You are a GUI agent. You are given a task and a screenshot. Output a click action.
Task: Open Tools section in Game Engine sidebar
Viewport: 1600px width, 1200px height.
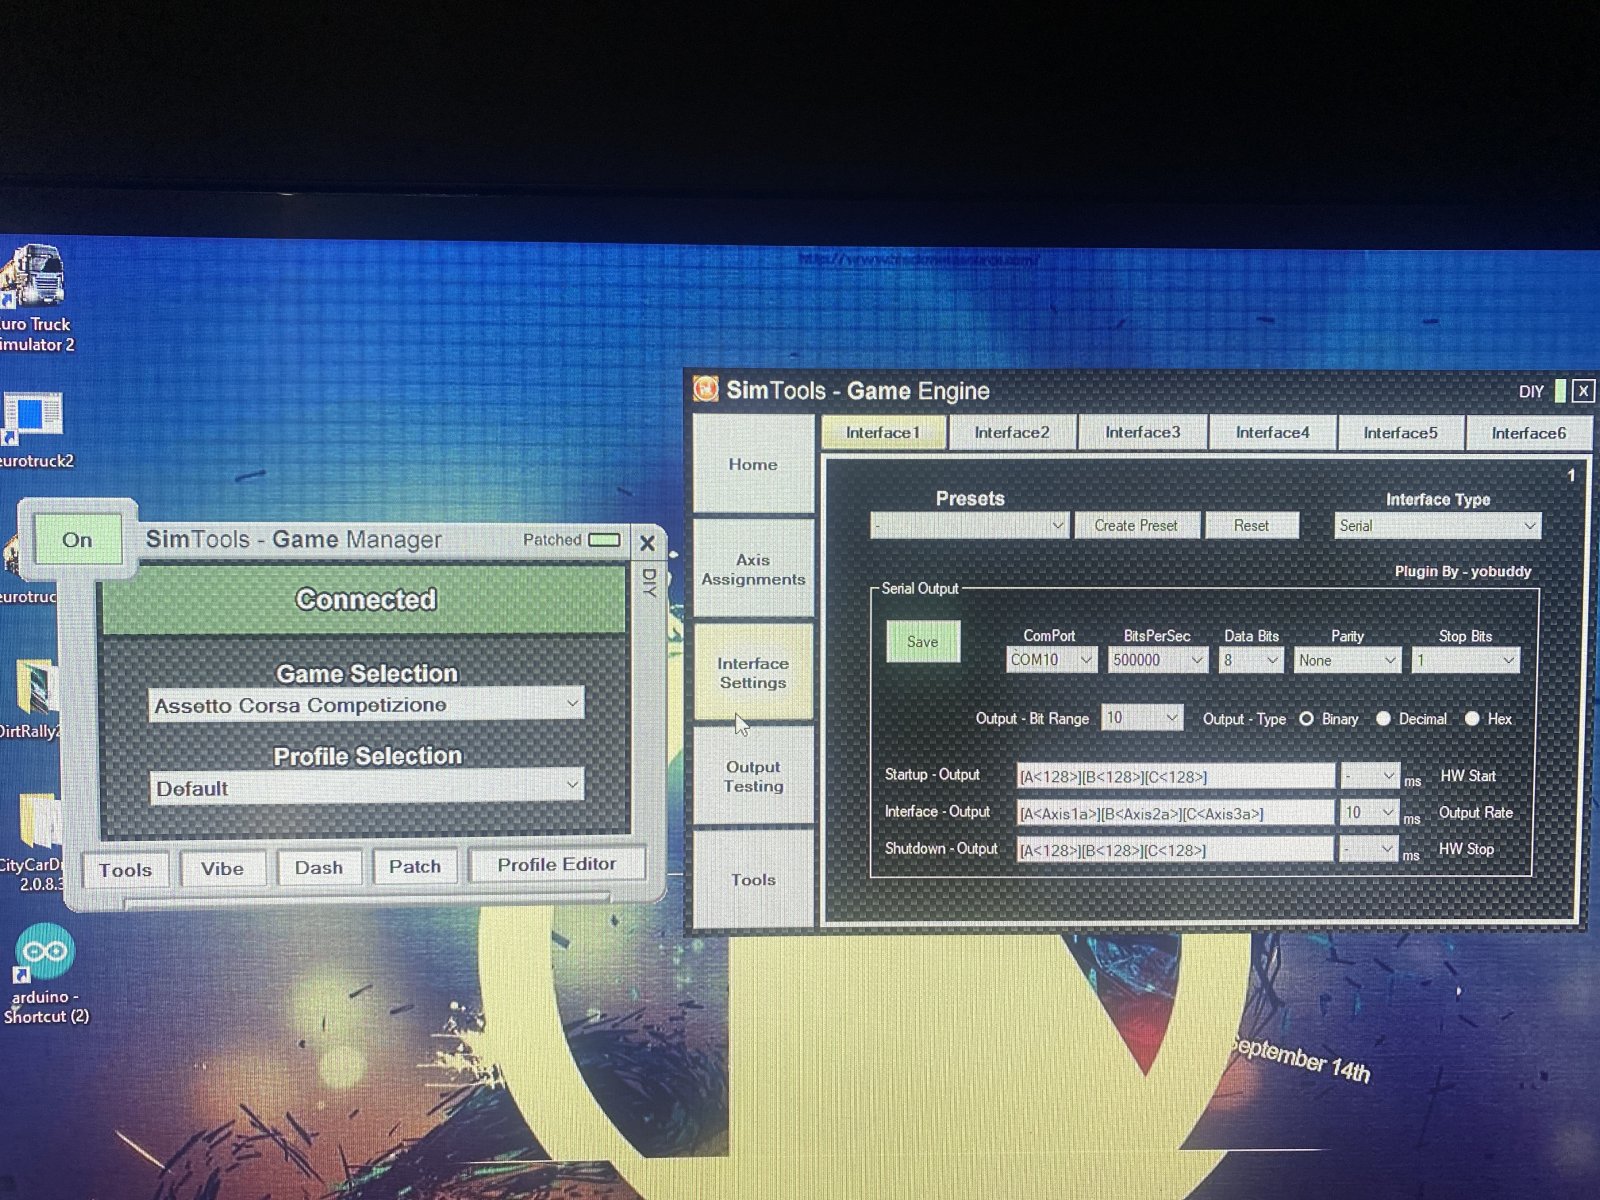point(753,880)
